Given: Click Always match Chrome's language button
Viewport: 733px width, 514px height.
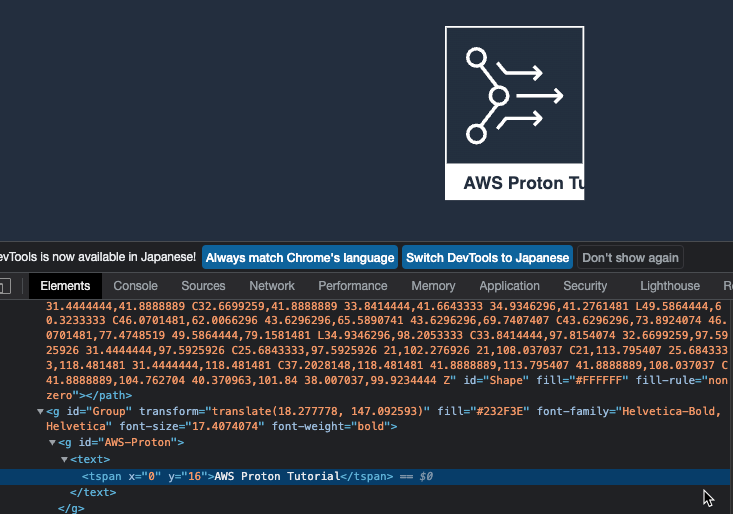Looking at the screenshot, I should click(x=300, y=257).
